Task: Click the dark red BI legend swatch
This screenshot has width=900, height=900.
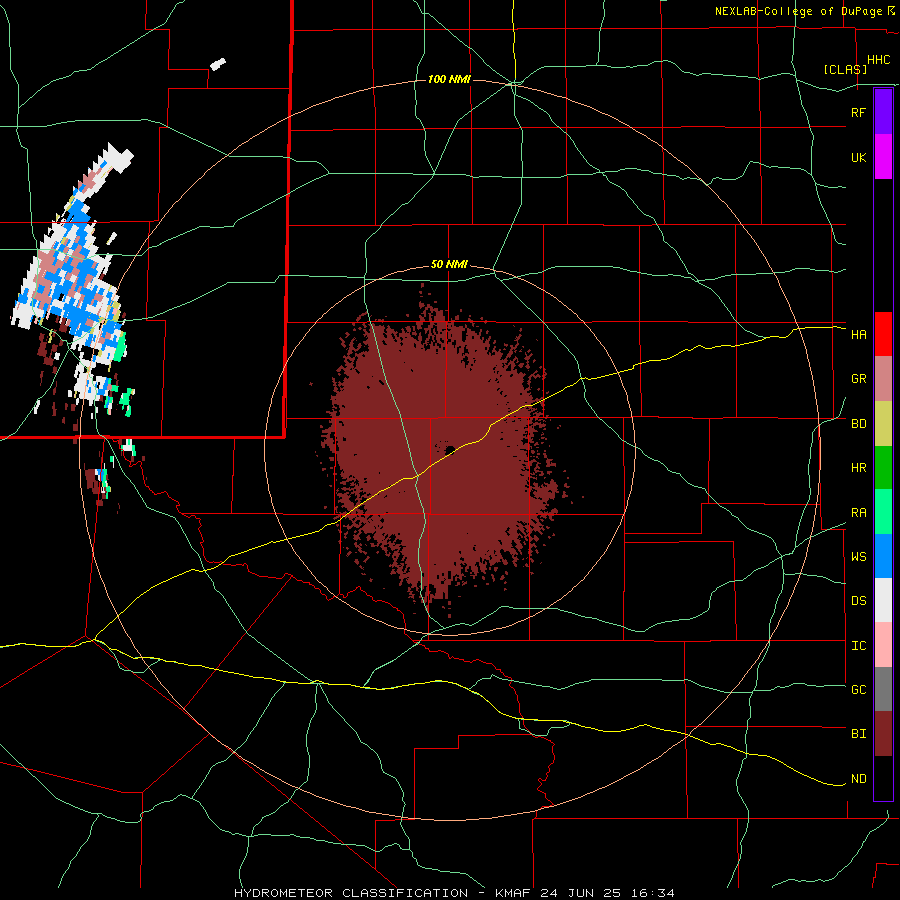Action: pyautogui.click(x=883, y=734)
